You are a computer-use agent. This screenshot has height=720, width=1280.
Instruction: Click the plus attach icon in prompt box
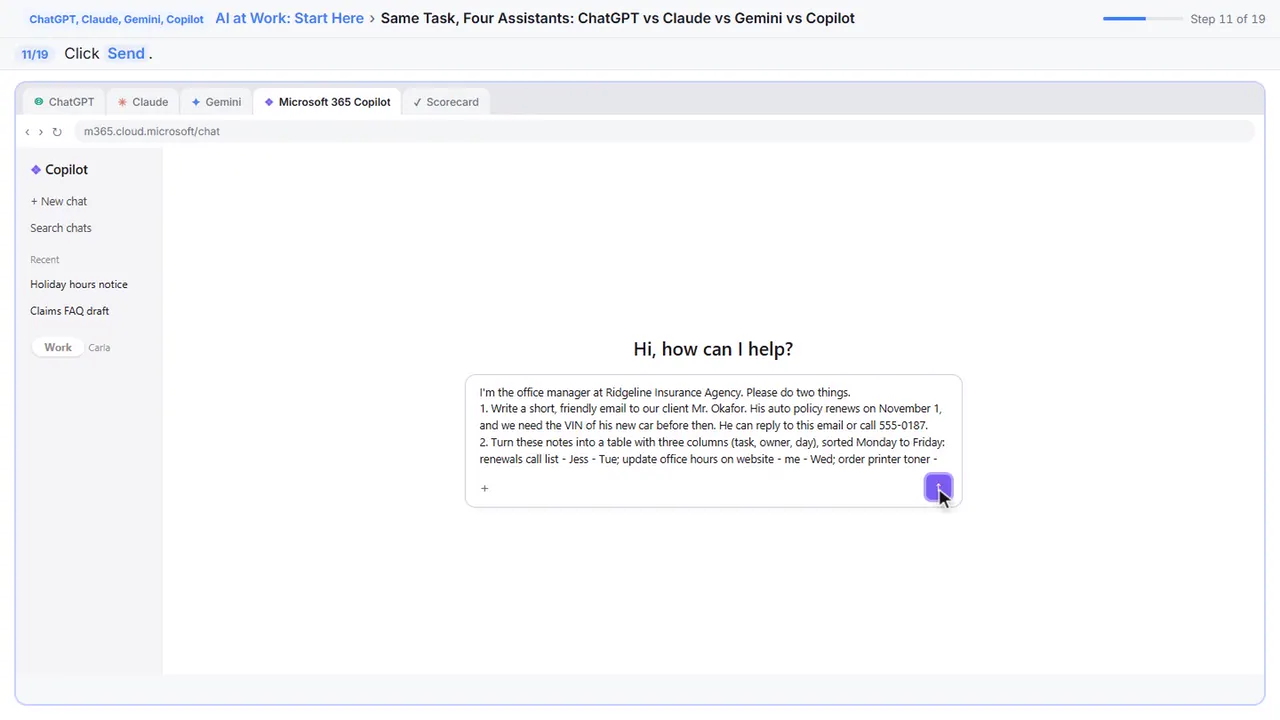pos(484,488)
